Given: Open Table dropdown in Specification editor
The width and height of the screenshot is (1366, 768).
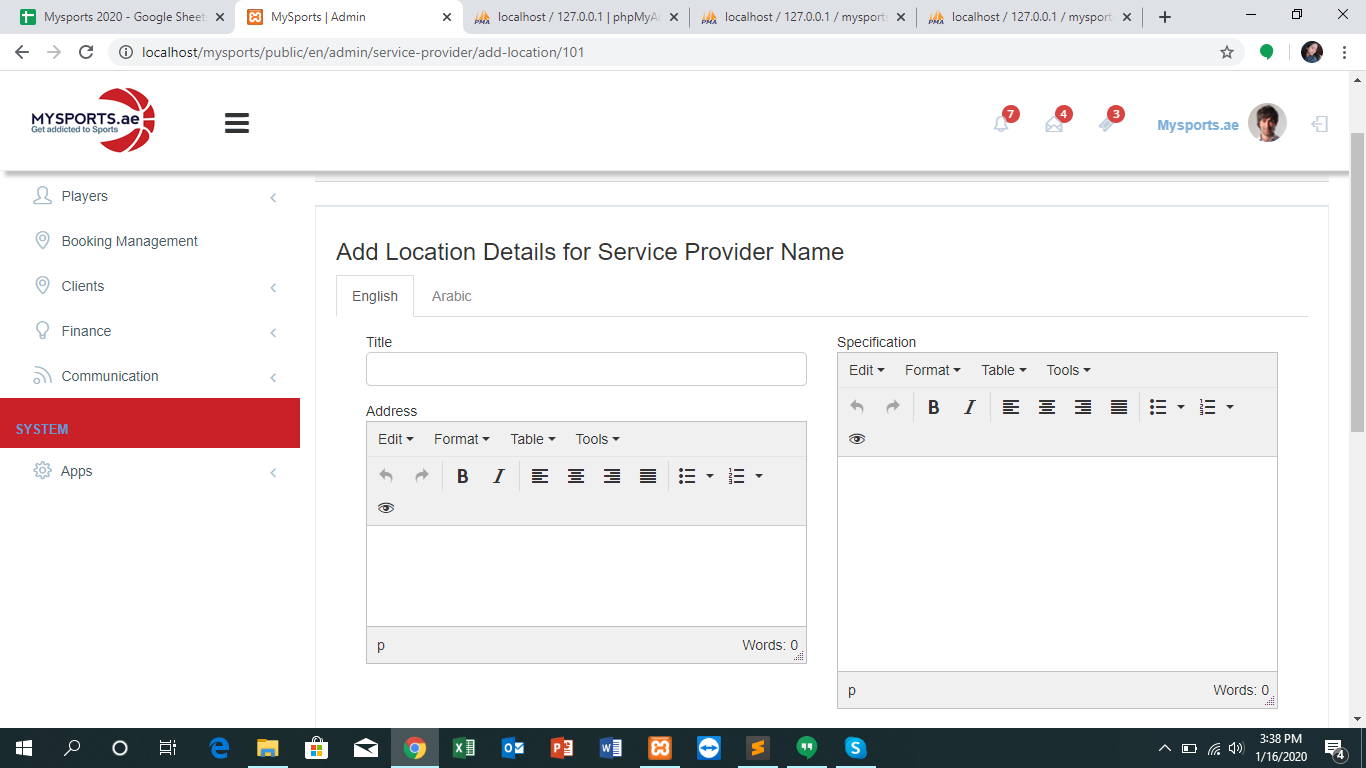Looking at the screenshot, I should (x=1003, y=370).
